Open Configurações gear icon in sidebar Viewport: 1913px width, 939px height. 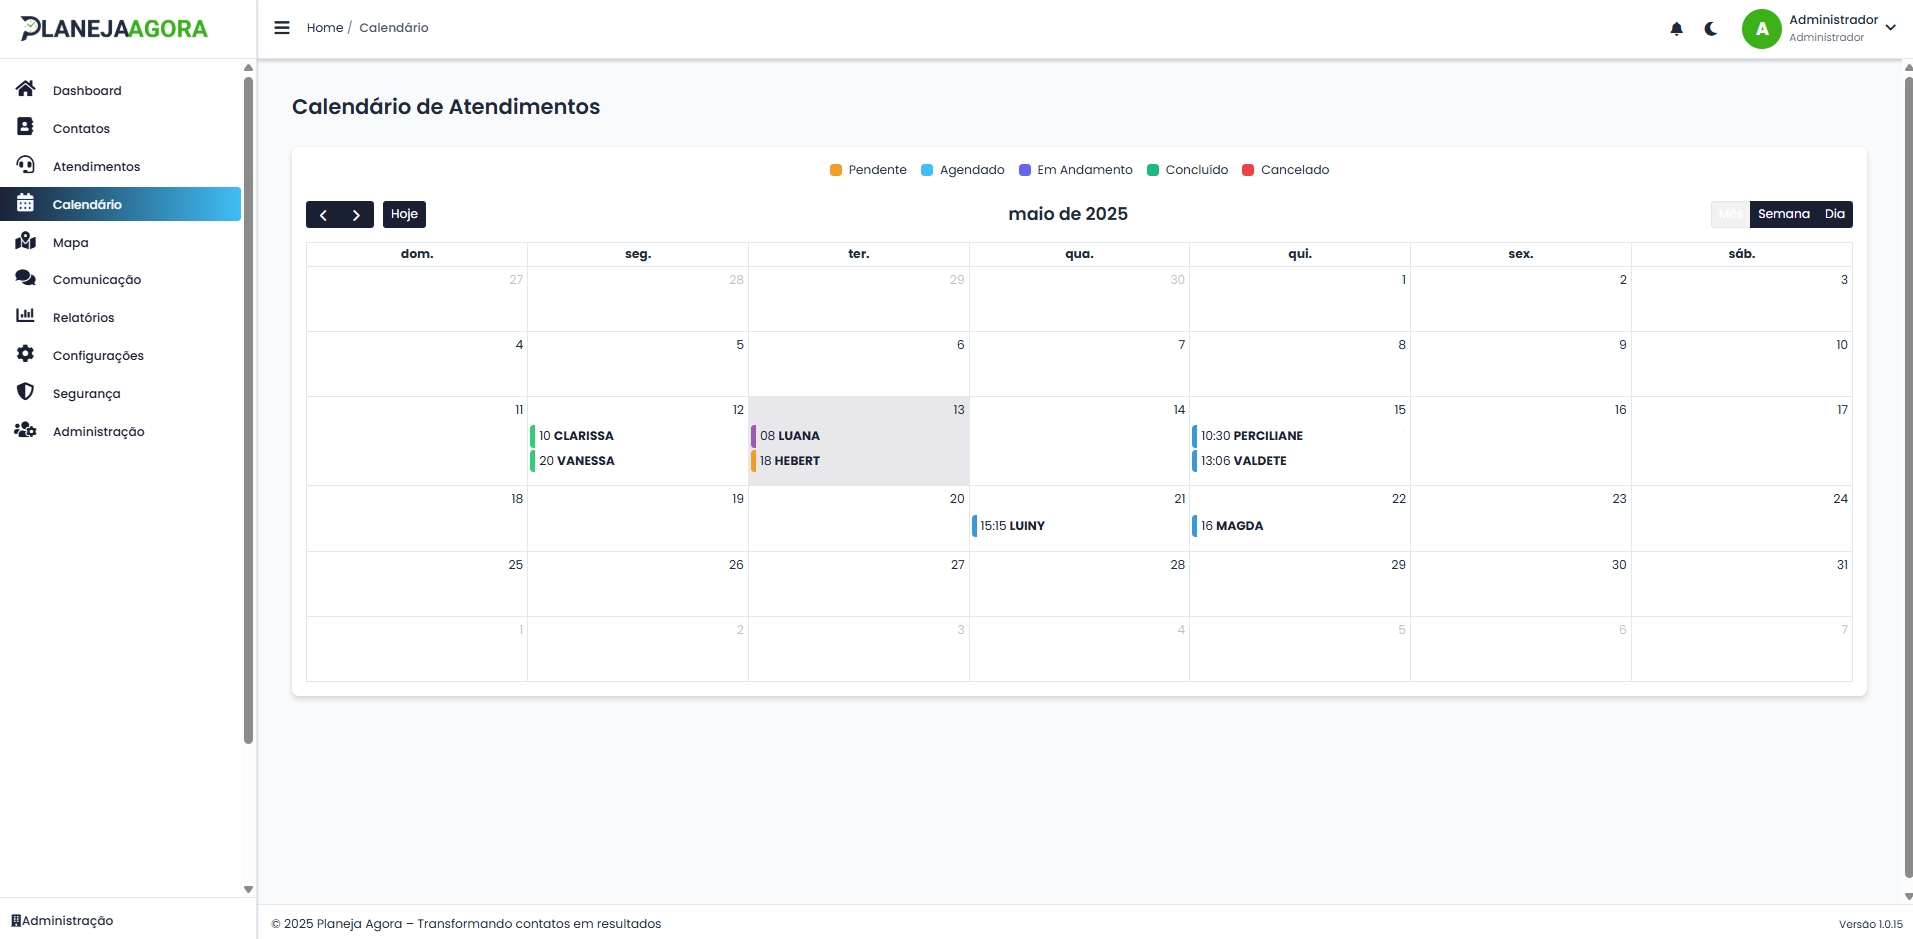(x=26, y=354)
